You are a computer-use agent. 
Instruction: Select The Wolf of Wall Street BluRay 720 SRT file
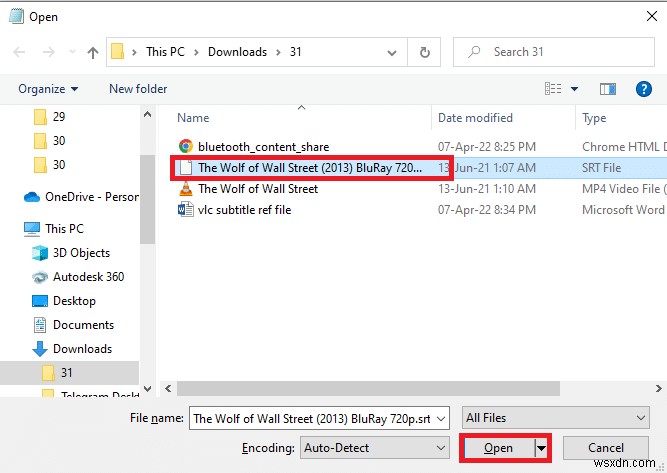coord(310,168)
